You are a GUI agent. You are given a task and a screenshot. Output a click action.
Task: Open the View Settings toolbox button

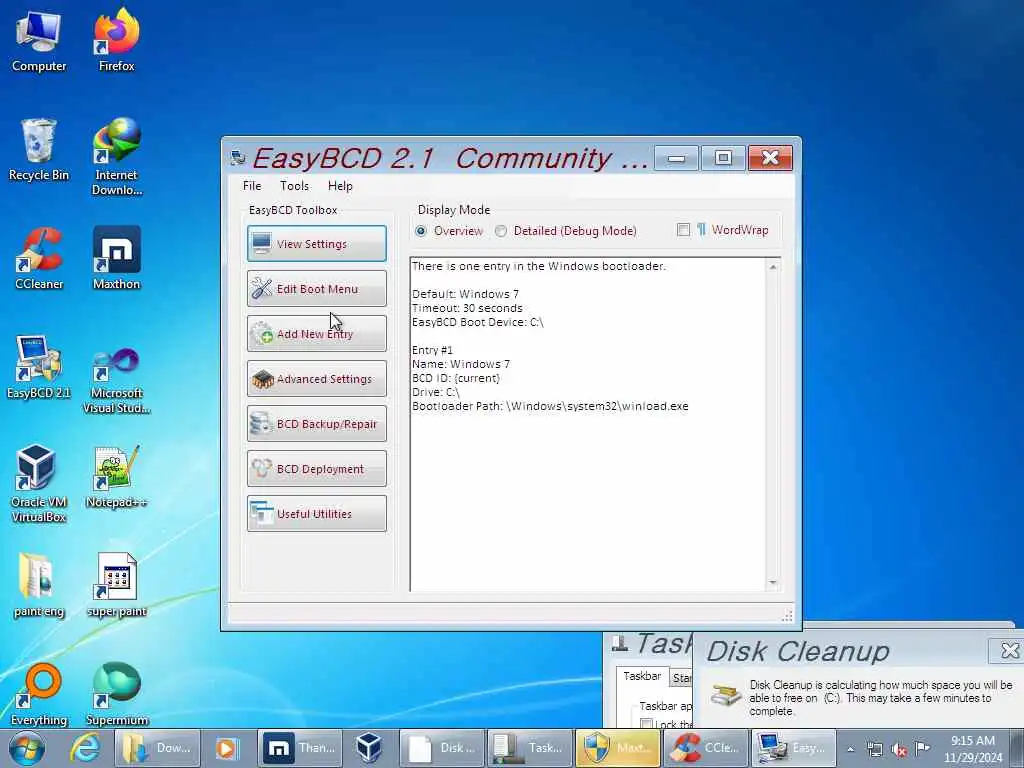(317, 244)
